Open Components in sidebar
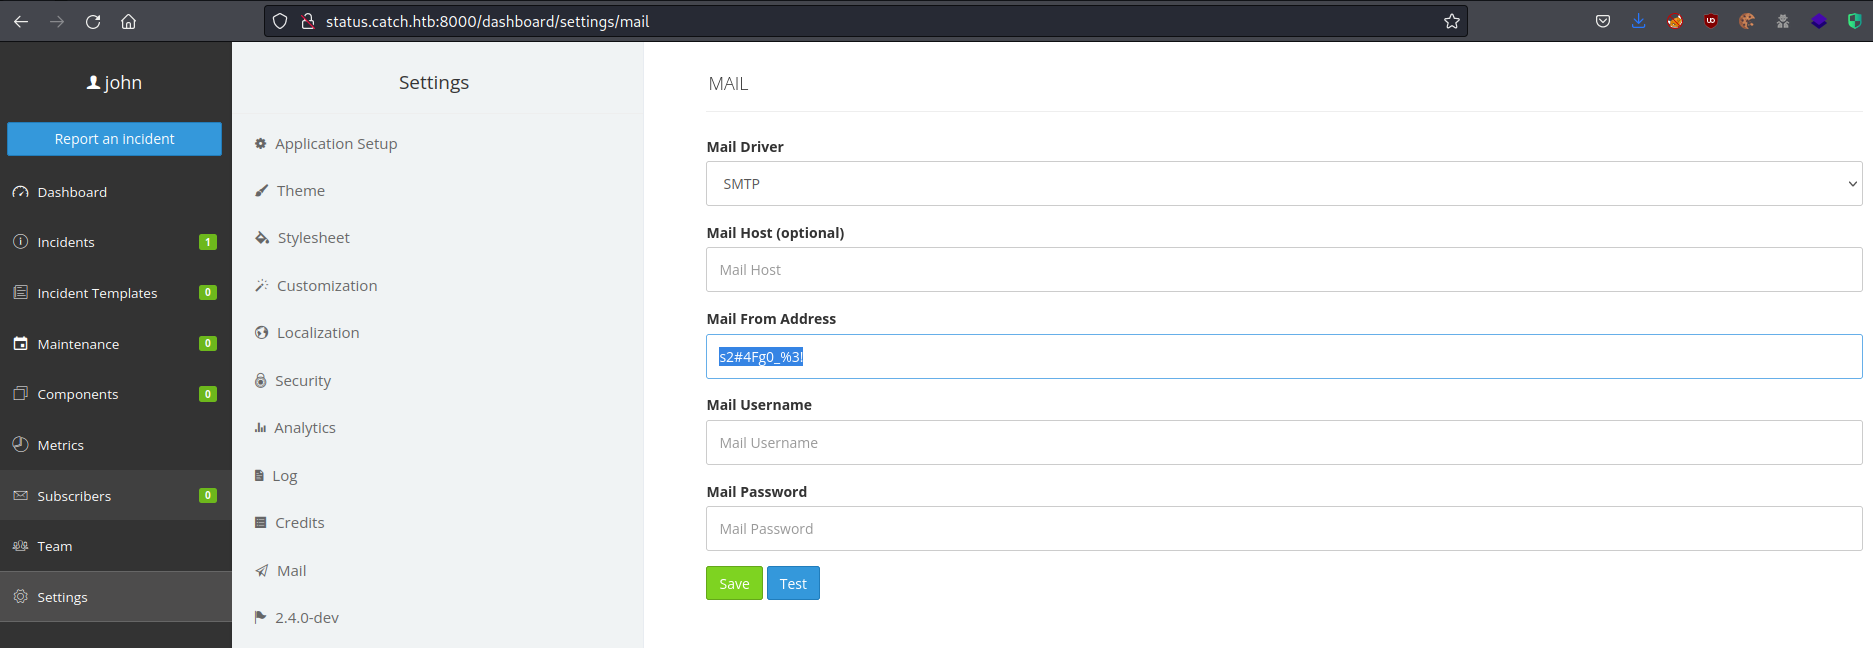Screen dimensions: 1873x648 (x=116, y=394)
